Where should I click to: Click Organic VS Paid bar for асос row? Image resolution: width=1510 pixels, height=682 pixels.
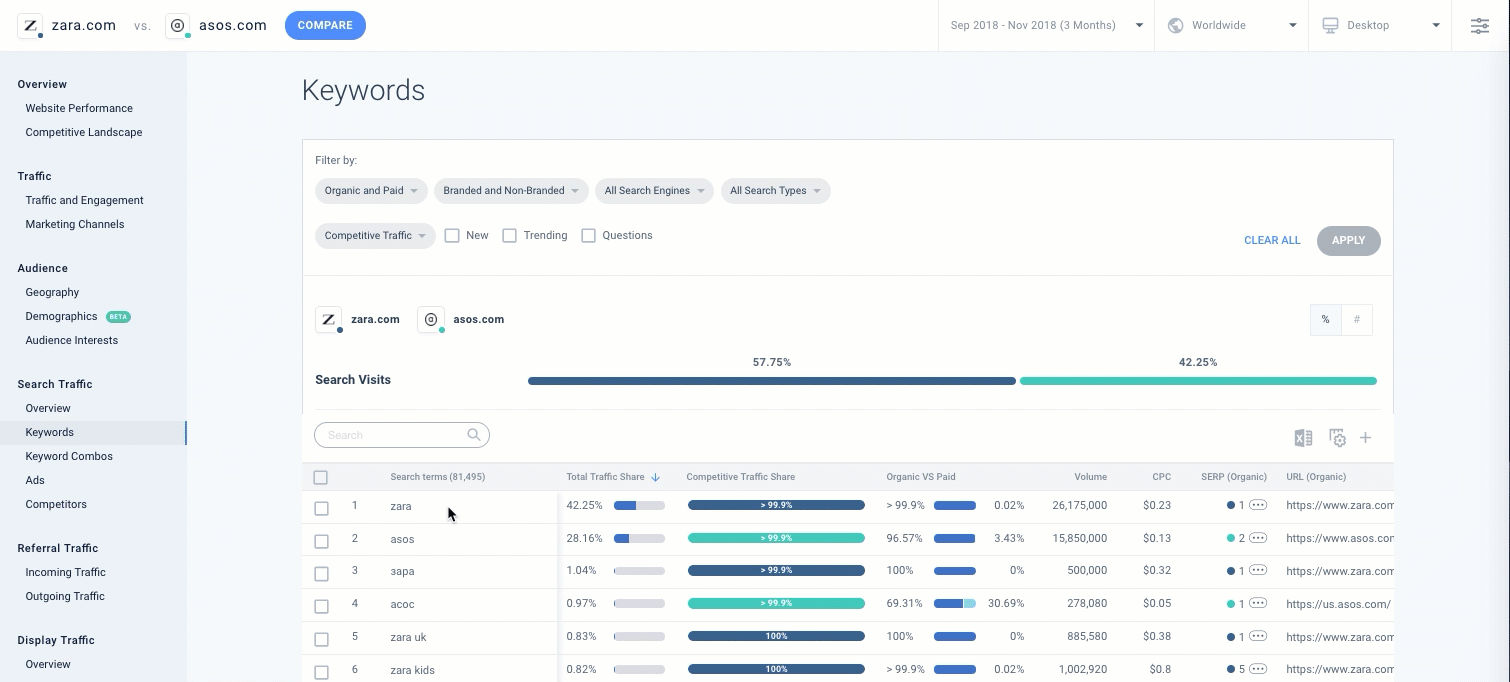click(x=955, y=604)
